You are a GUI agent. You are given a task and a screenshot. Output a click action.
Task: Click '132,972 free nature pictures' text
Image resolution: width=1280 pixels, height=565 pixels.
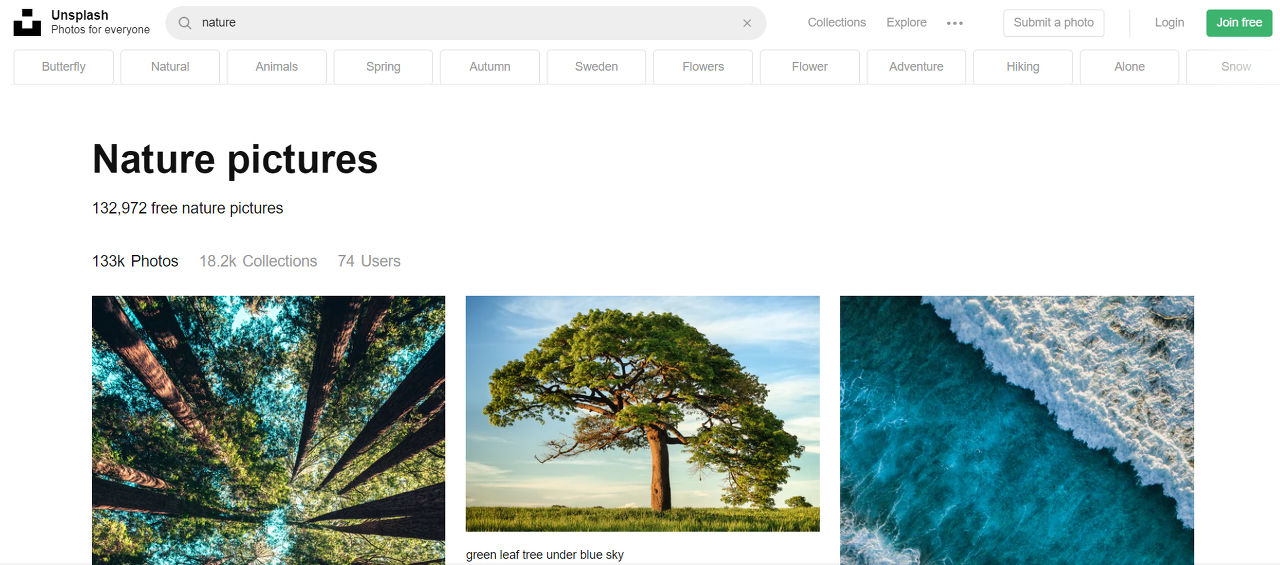click(x=188, y=208)
